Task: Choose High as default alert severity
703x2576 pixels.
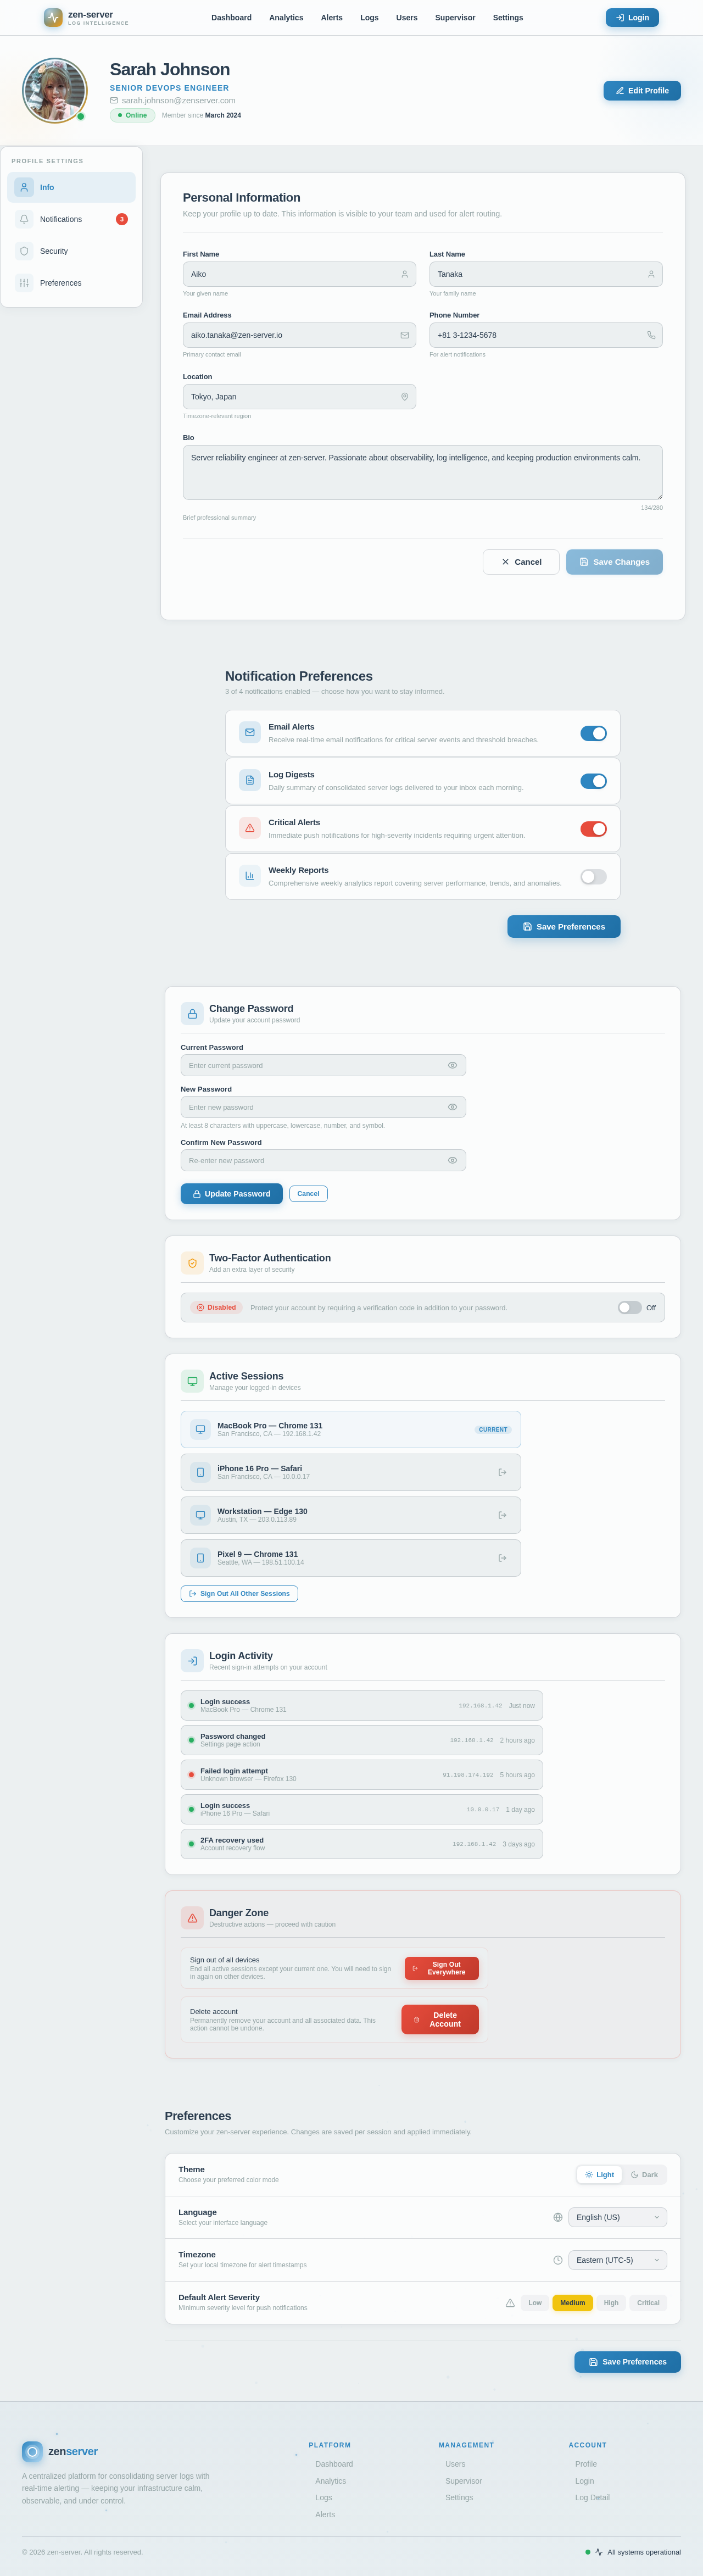Action: point(611,2303)
